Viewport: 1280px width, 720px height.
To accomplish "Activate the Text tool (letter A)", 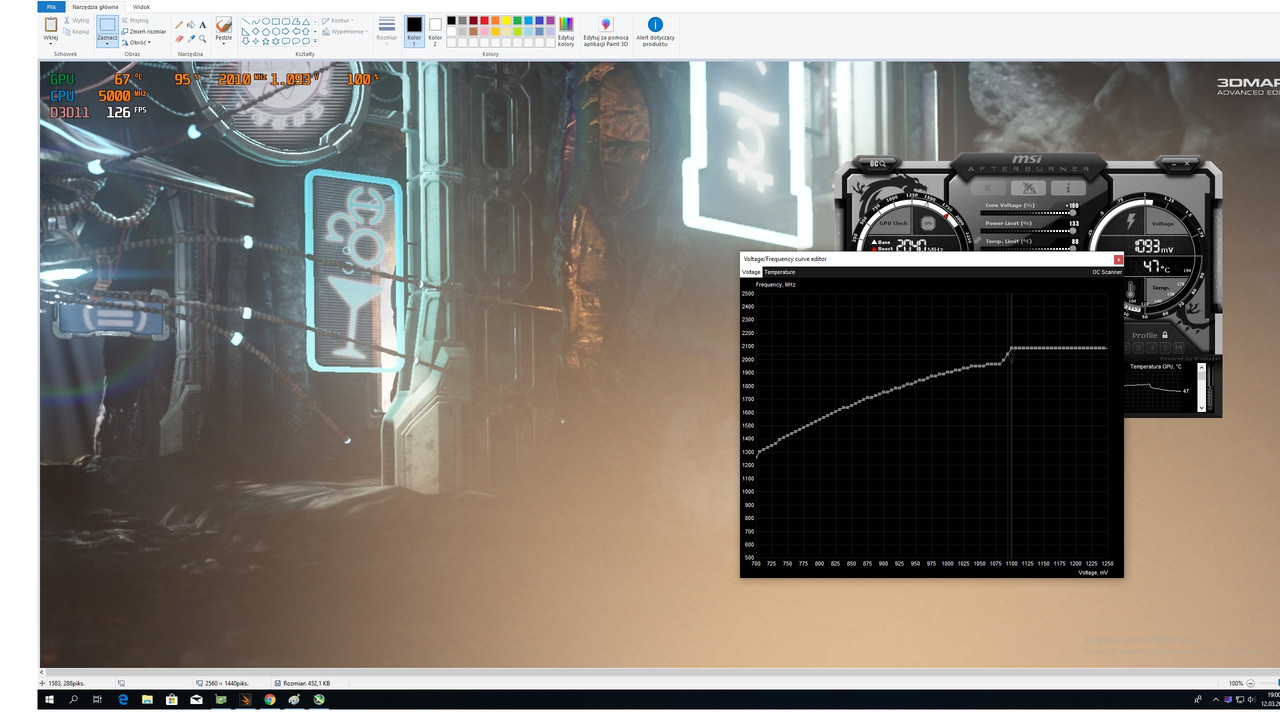I will [203, 25].
